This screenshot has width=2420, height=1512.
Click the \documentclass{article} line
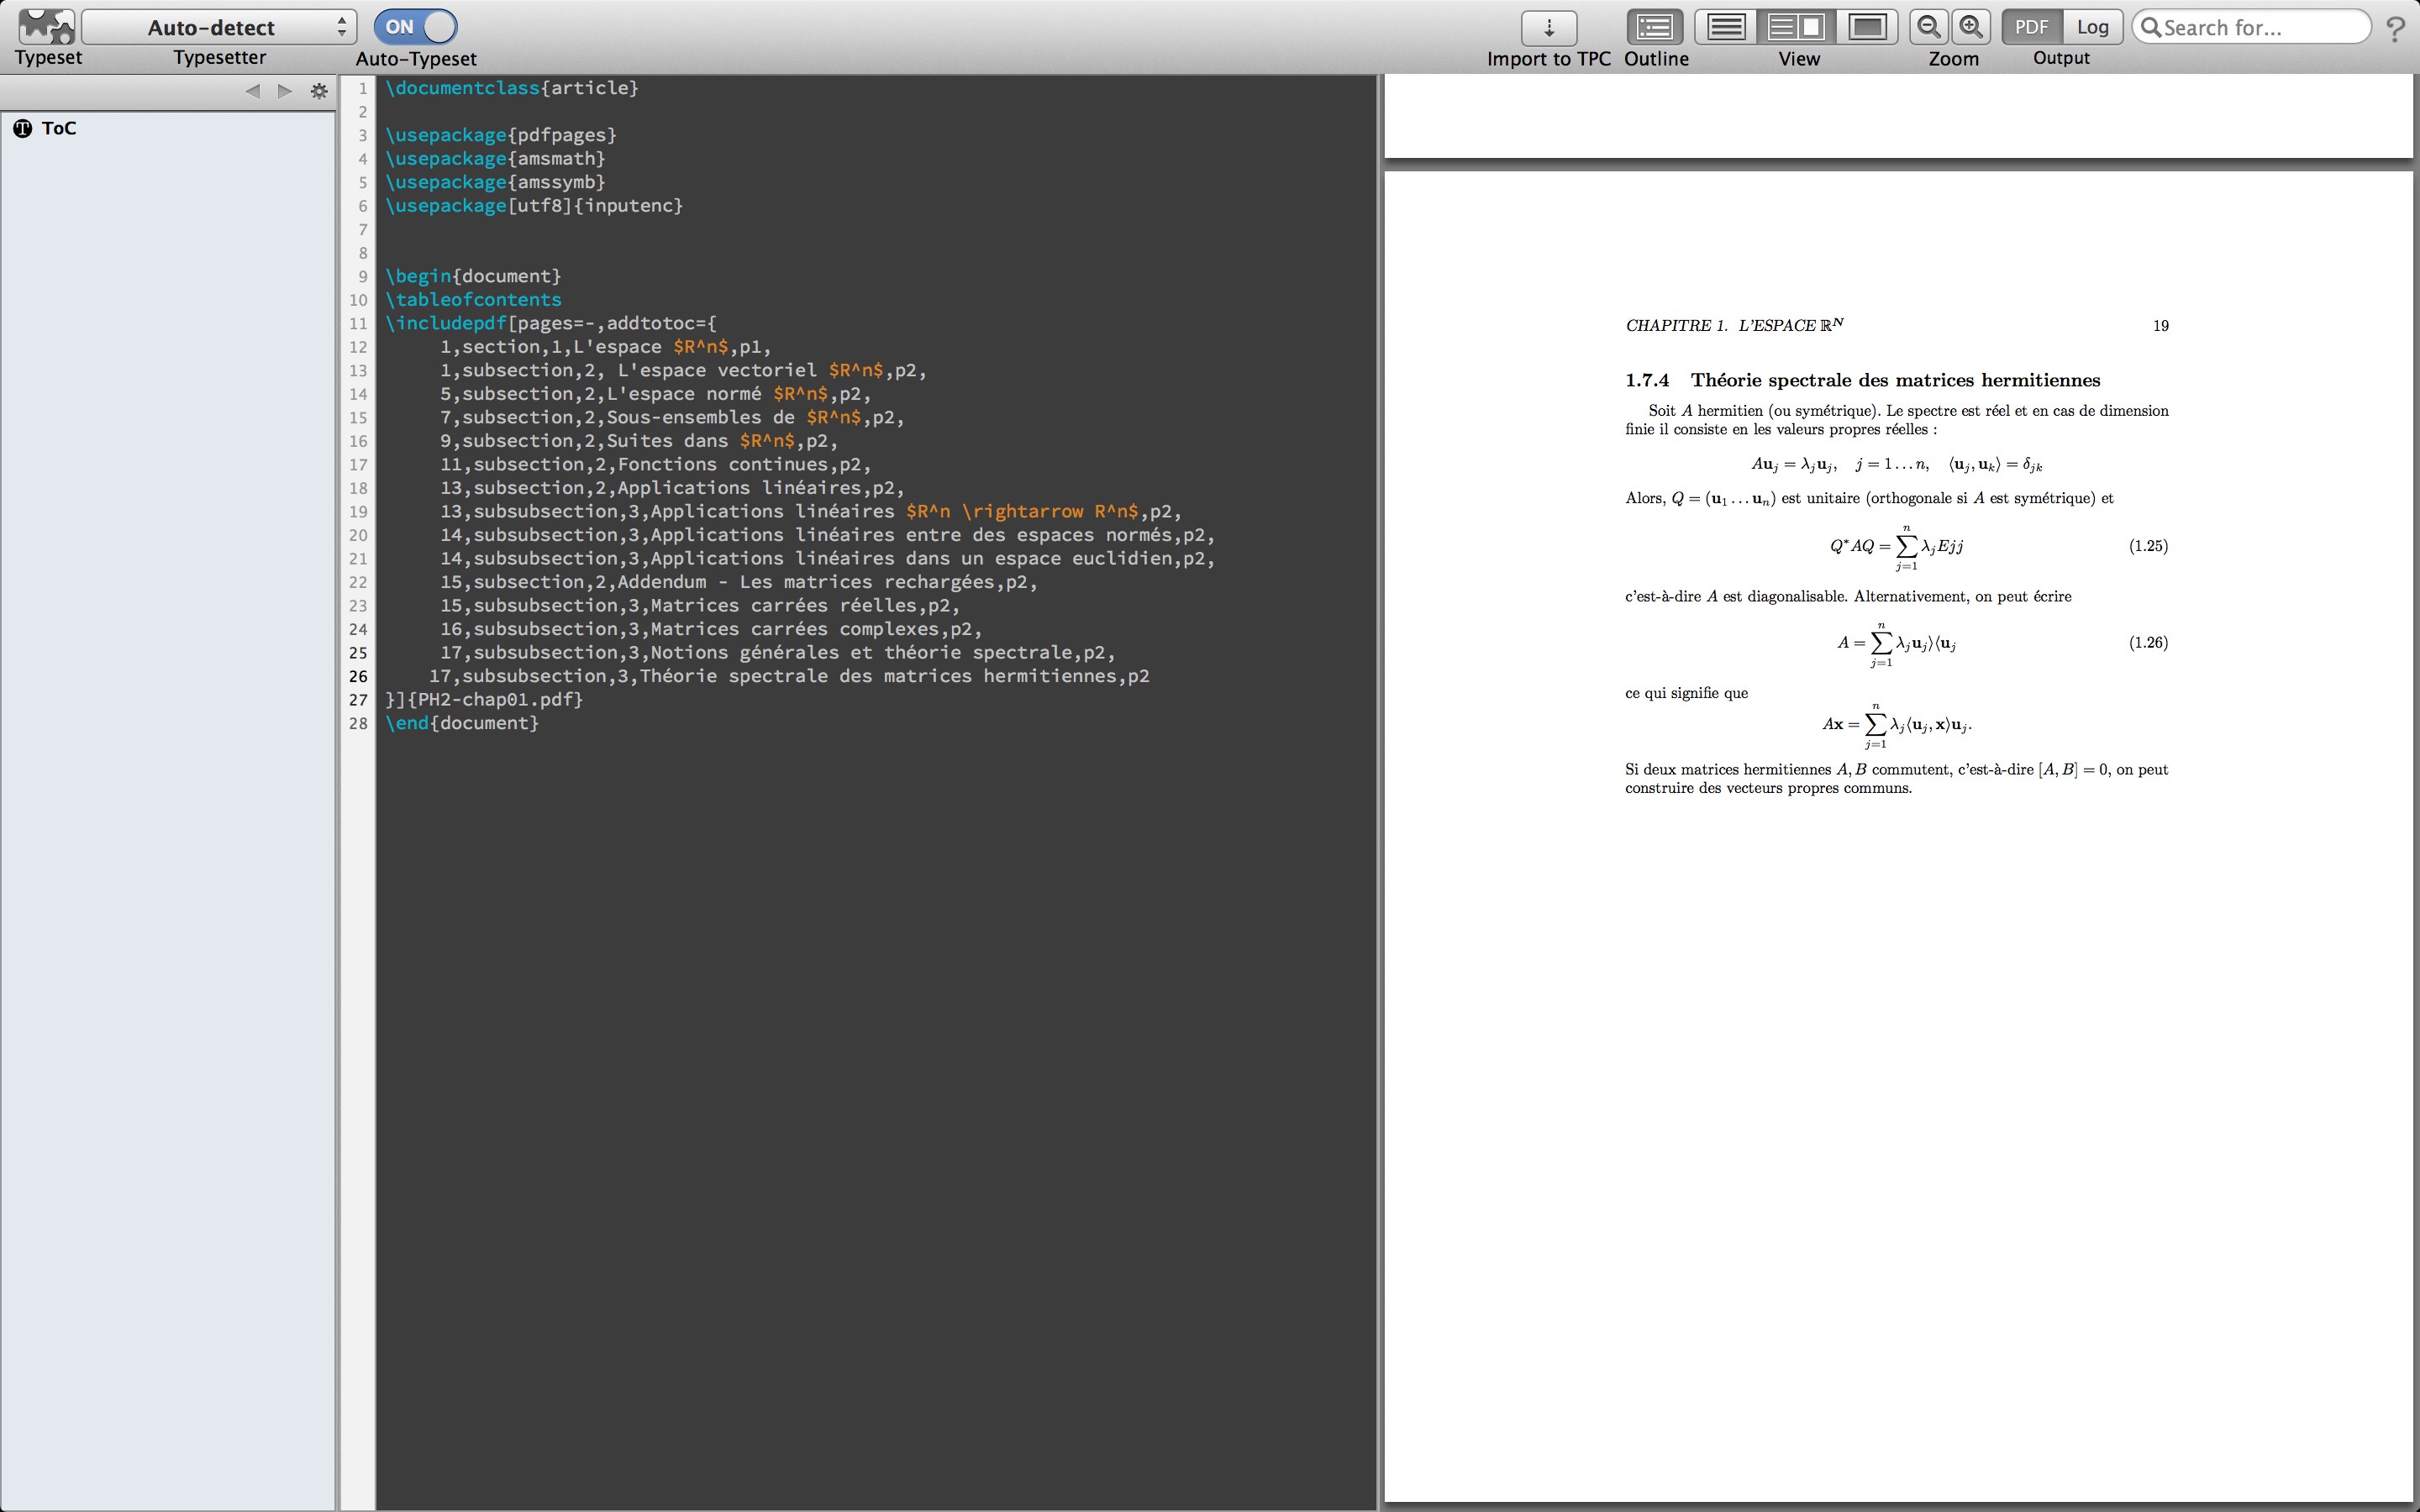tap(512, 88)
